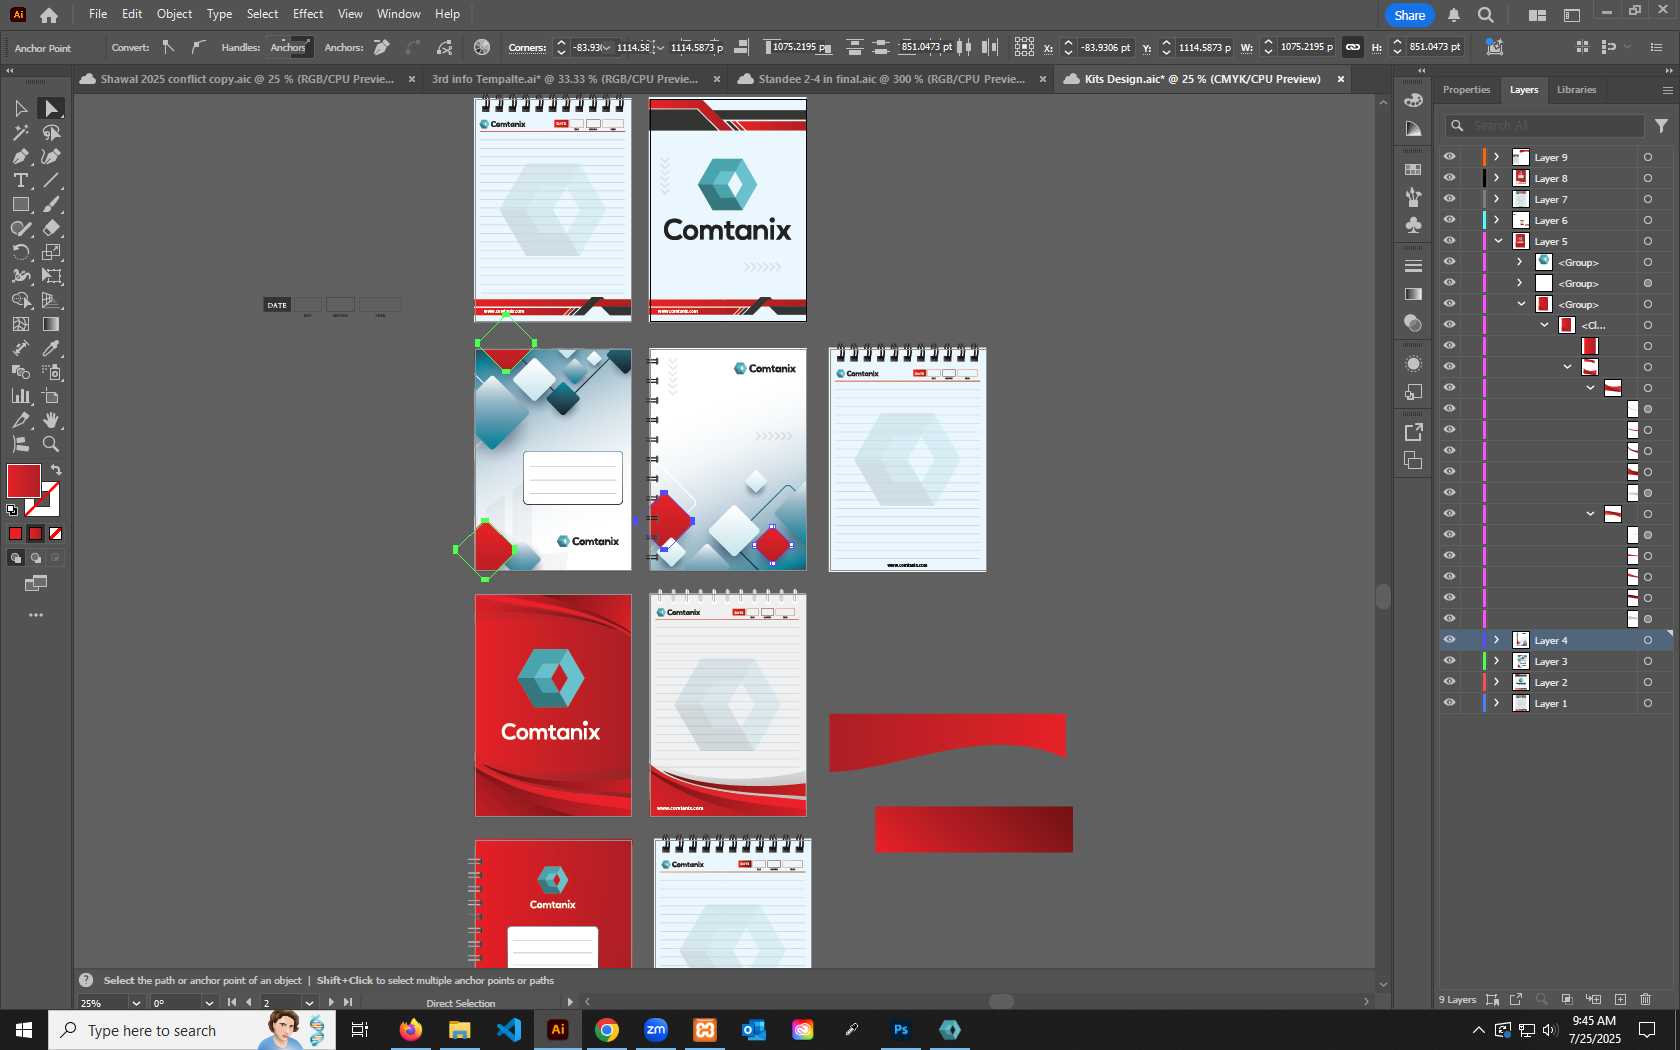Select the Scale tool
The height and width of the screenshot is (1050, 1680).
[x=52, y=252]
